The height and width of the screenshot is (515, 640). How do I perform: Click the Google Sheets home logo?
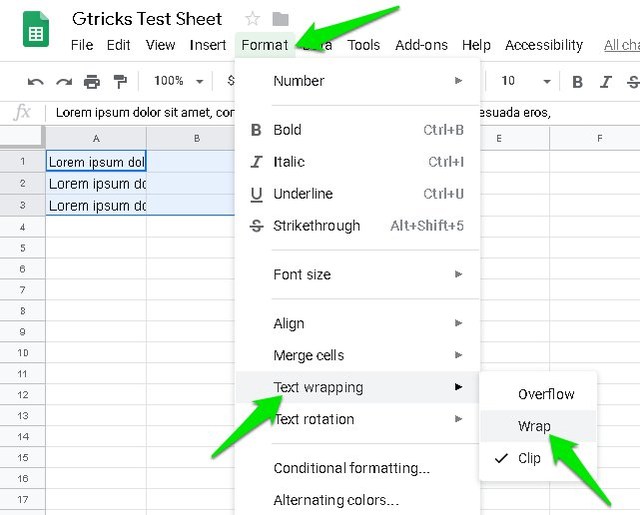[x=36, y=31]
